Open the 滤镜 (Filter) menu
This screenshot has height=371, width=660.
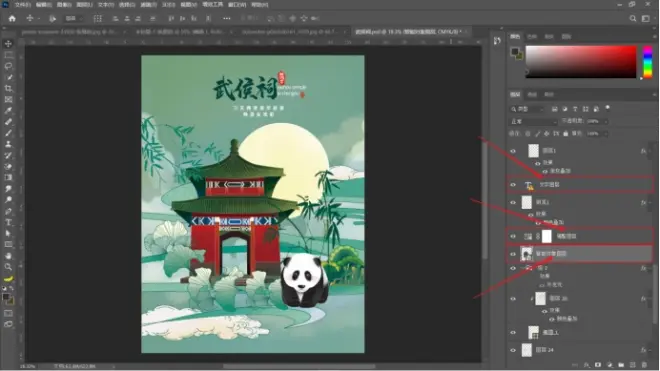148,5
